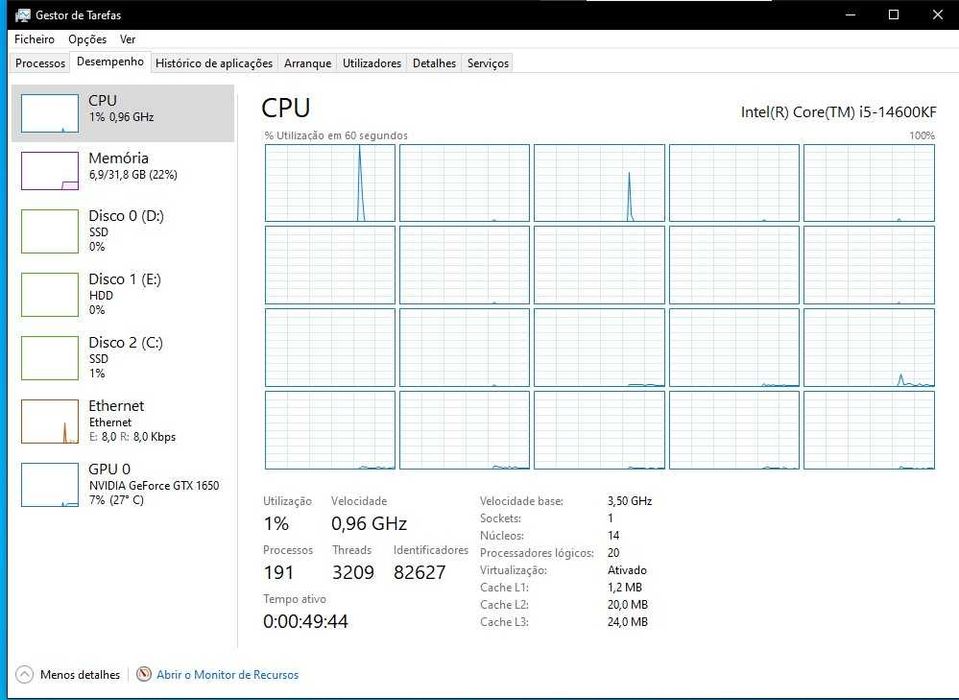Image resolution: width=959 pixels, height=700 pixels.
Task: Click the Task Manager title bar icon
Action: [x=20, y=15]
